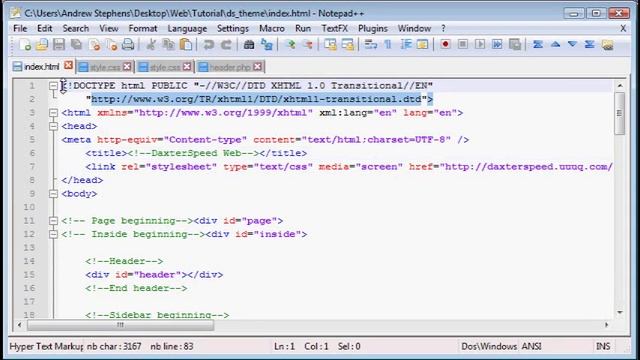640x360 pixels.
Task: Click the horizontal scrollbar right arrow
Action: [607, 325]
